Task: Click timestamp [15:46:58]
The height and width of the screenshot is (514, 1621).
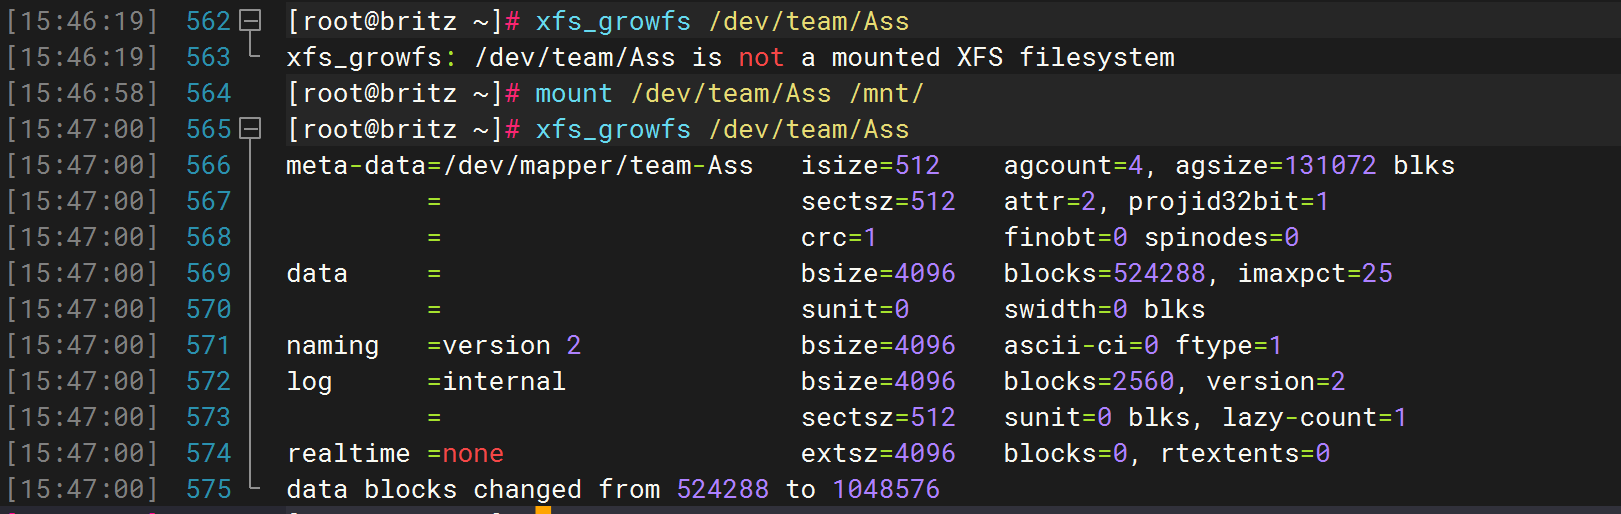Action: 82,93
